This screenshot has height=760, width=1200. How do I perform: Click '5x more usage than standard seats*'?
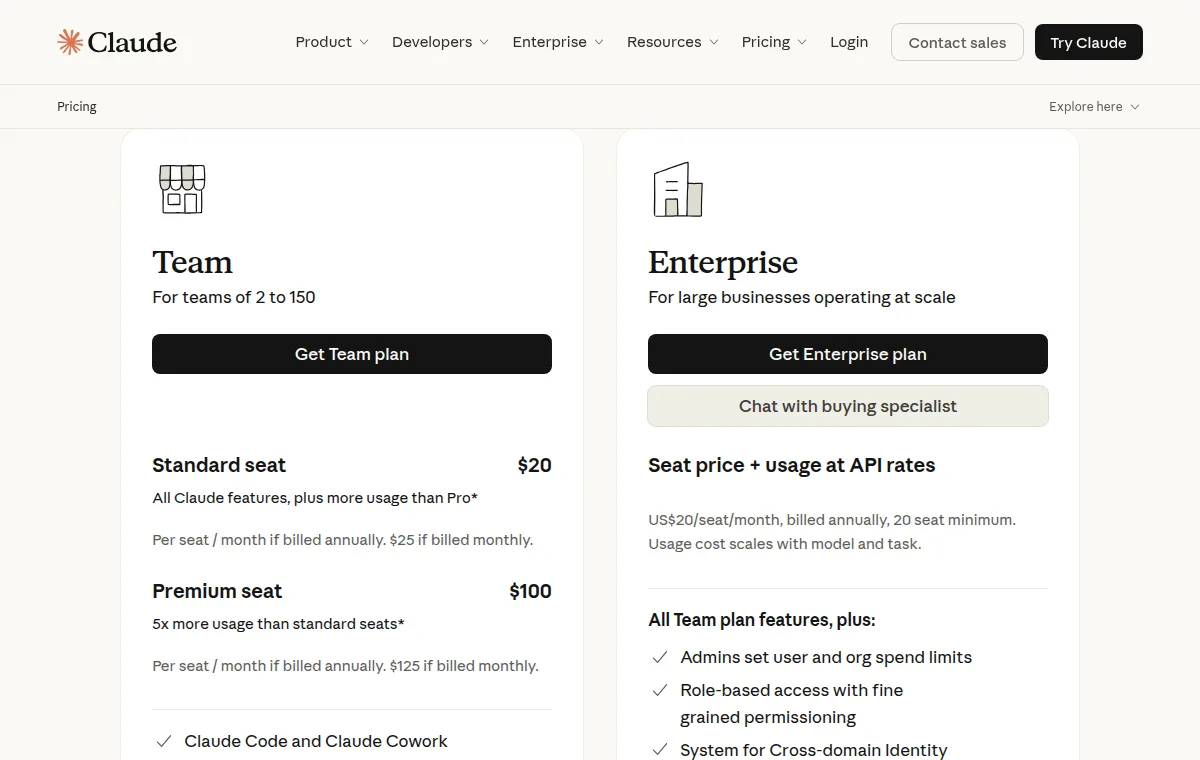pyautogui.click(x=279, y=624)
